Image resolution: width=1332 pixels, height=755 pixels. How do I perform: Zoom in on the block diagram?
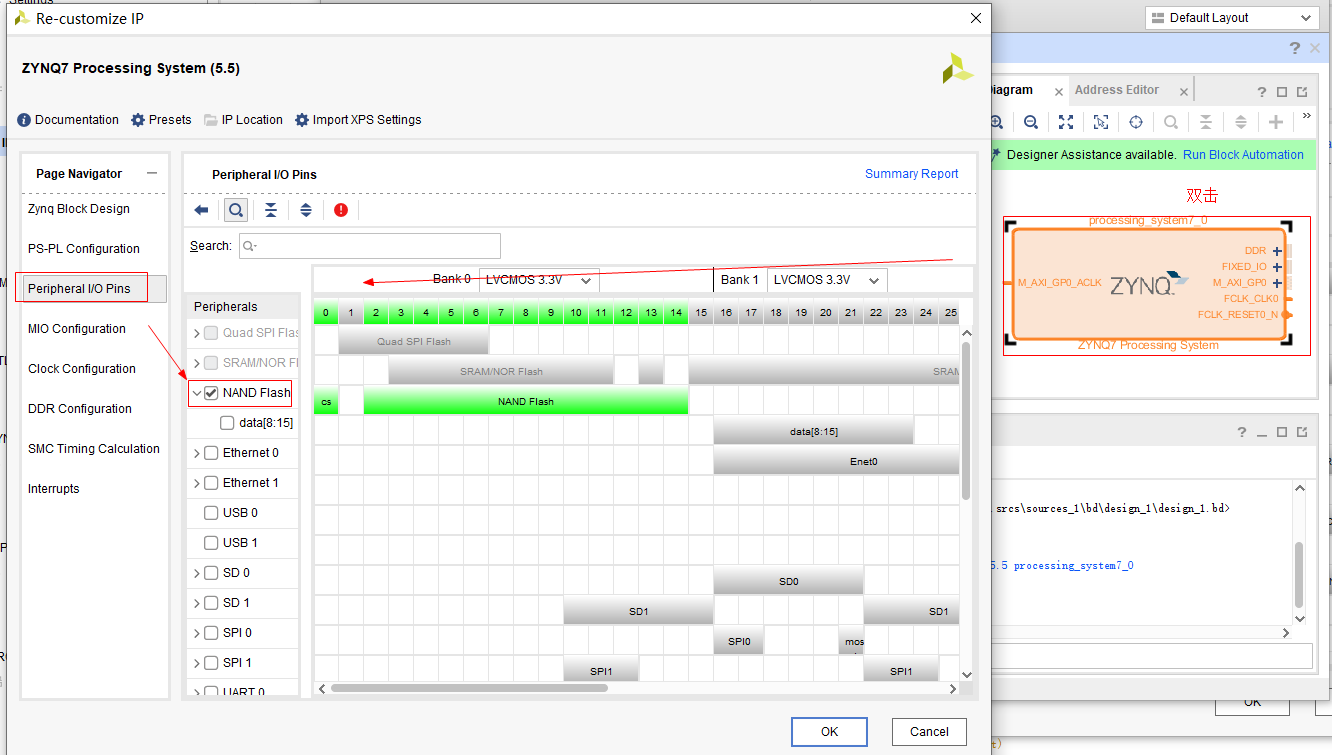click(x=996, y=122)
